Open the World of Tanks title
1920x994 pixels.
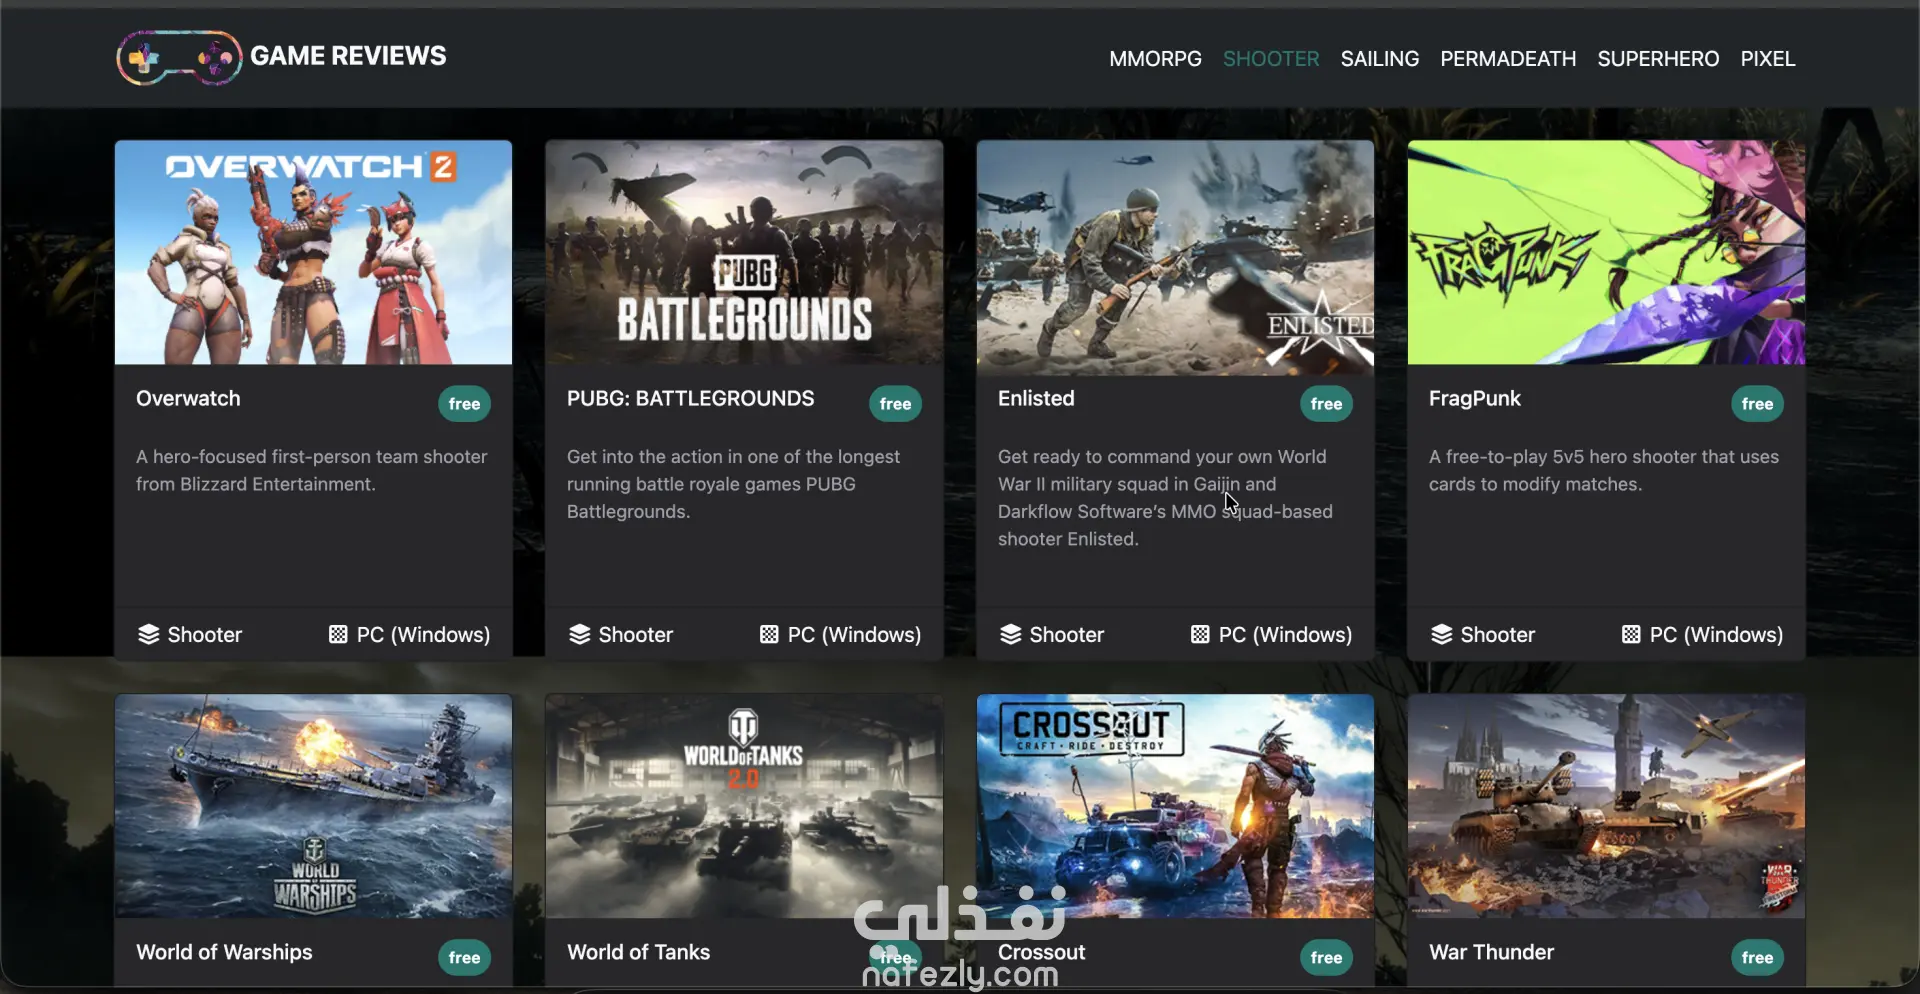point(638,952)
